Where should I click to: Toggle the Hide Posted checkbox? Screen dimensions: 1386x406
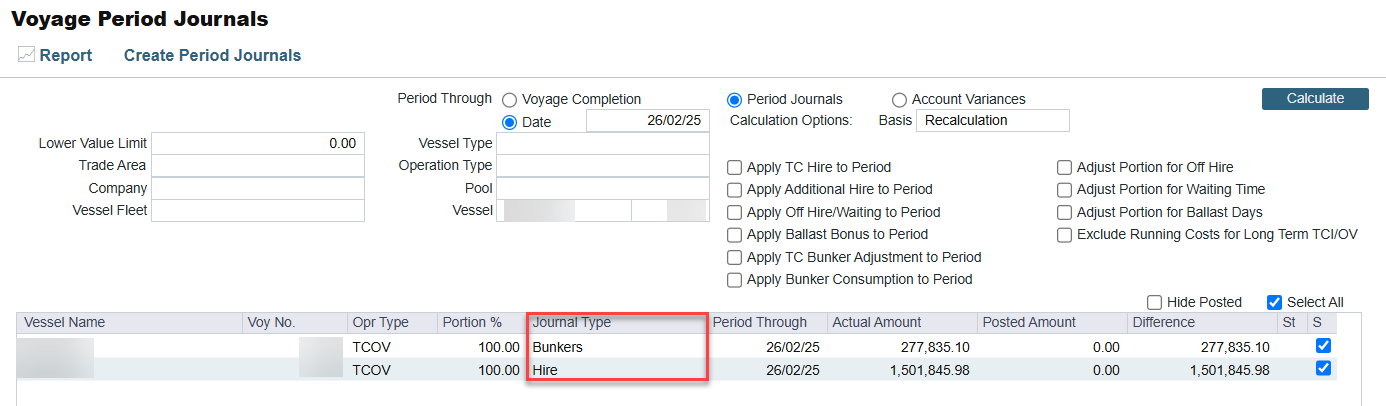1155,302
